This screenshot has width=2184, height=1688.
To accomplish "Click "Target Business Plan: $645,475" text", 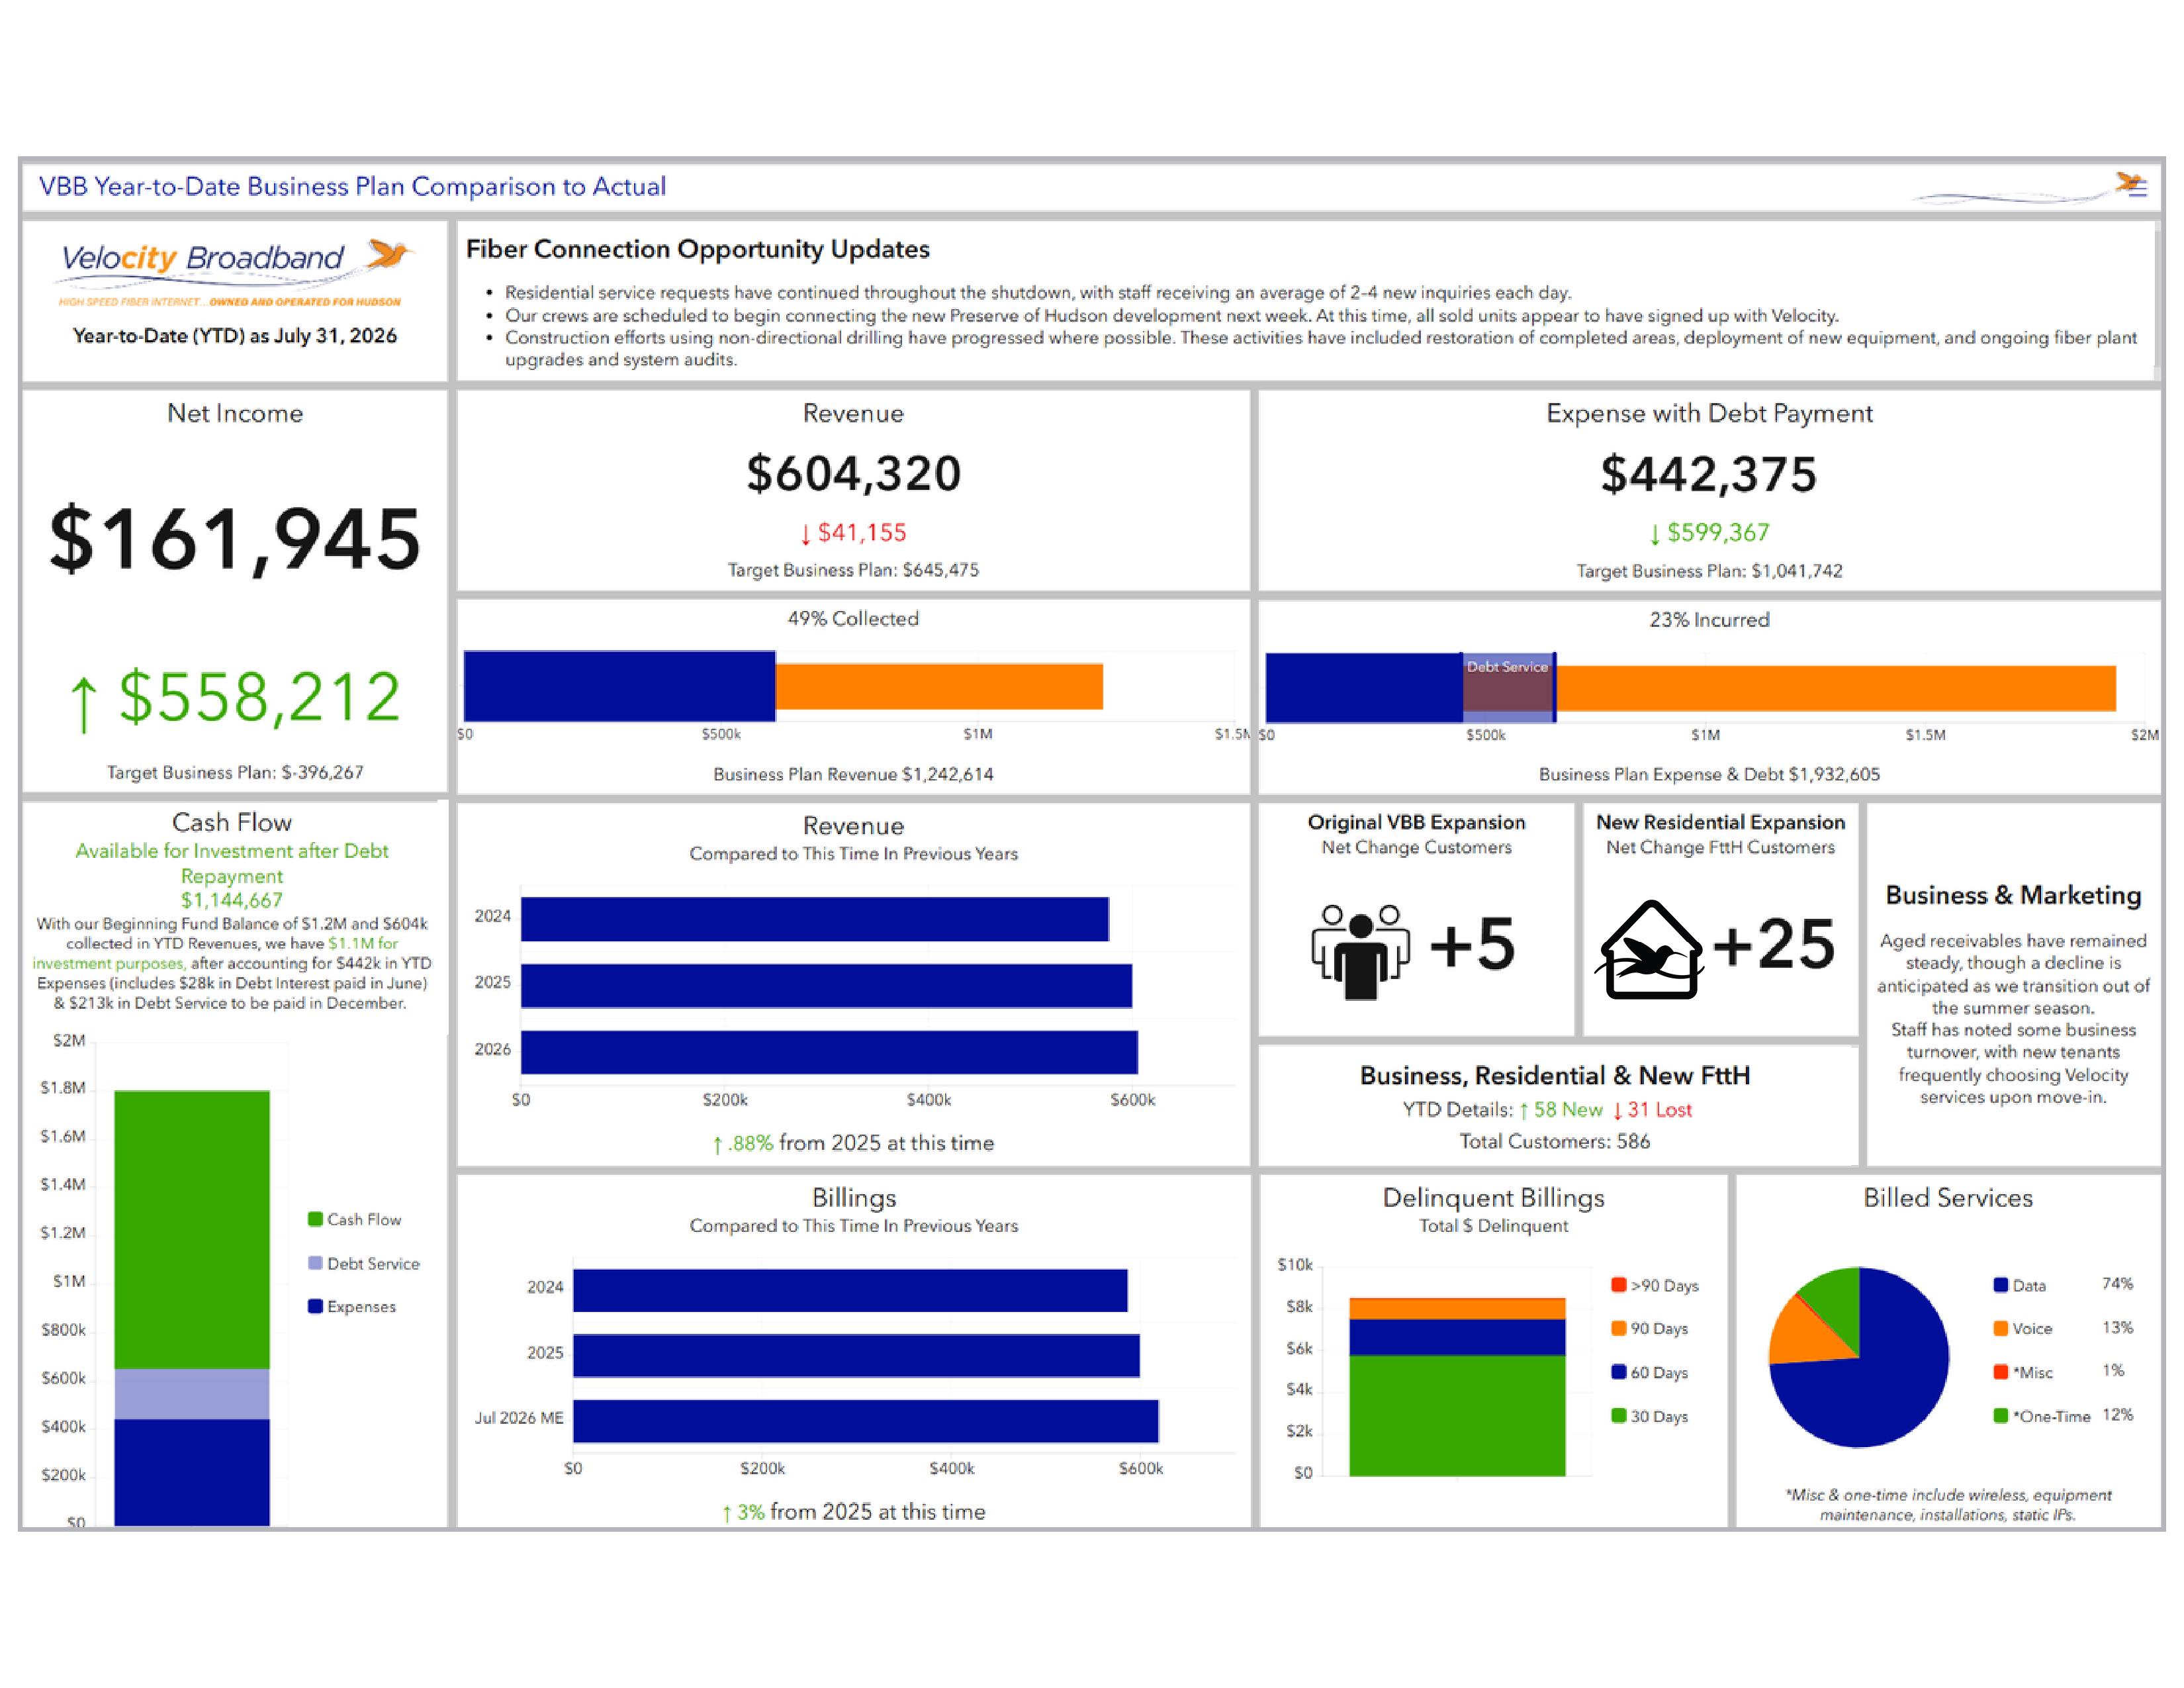I will [853, 570].
